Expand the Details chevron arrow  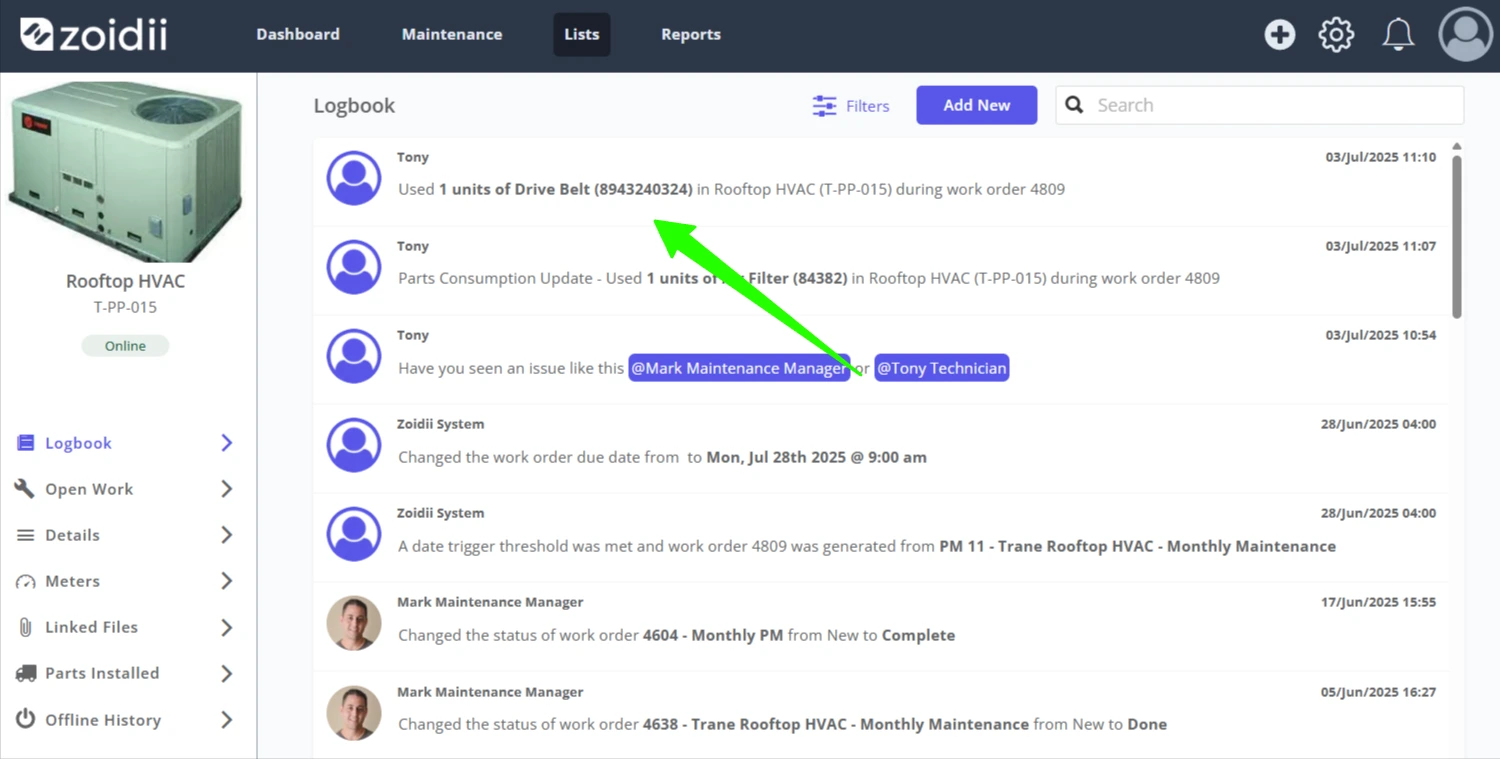click(227, 535)
